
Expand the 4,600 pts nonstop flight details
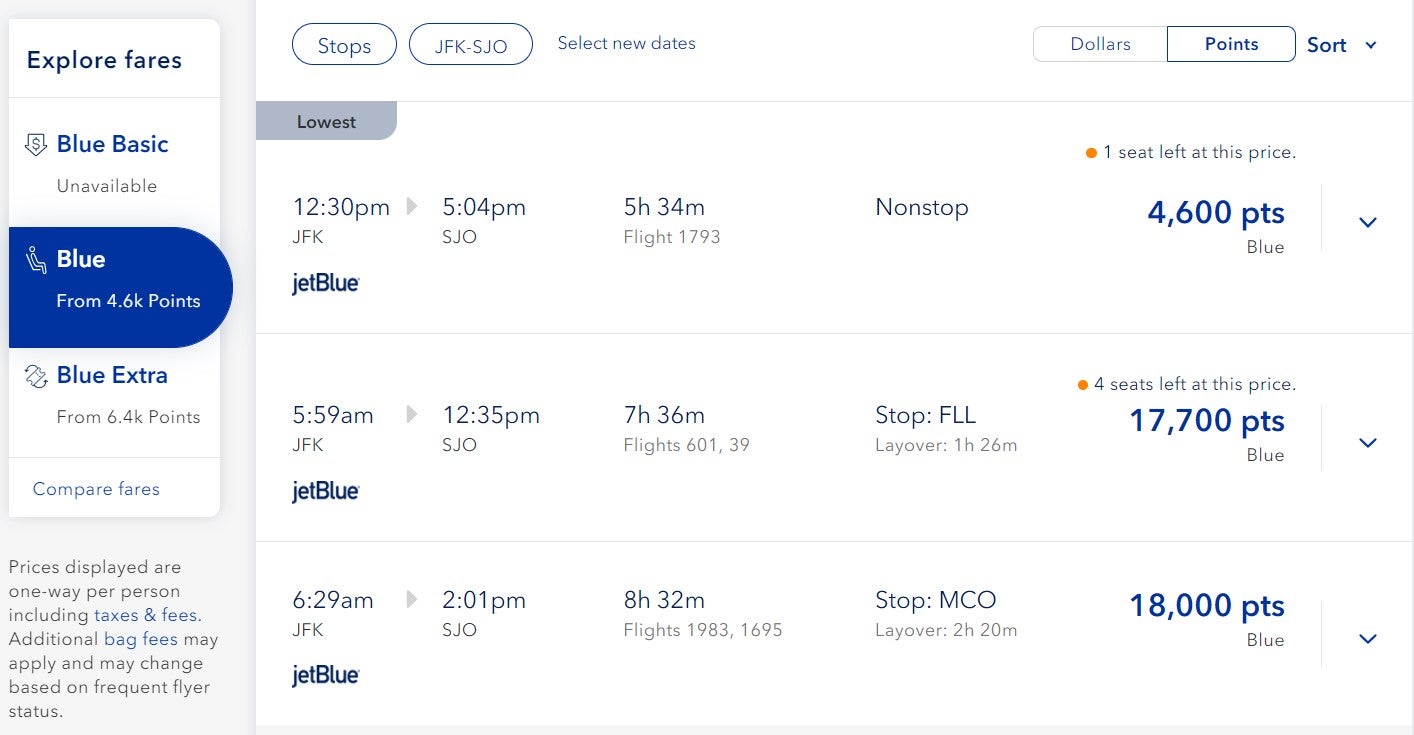pyautogui.click(x=1368, y=222)
